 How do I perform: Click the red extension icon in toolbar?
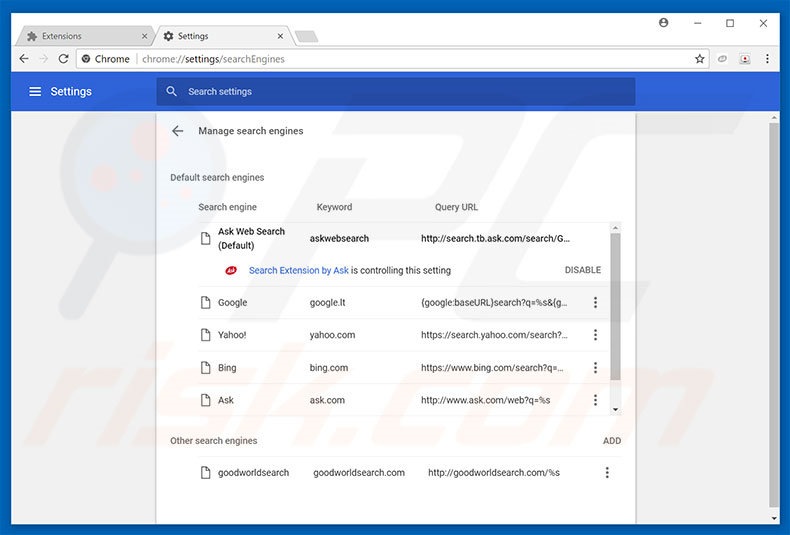click(745, 59)
